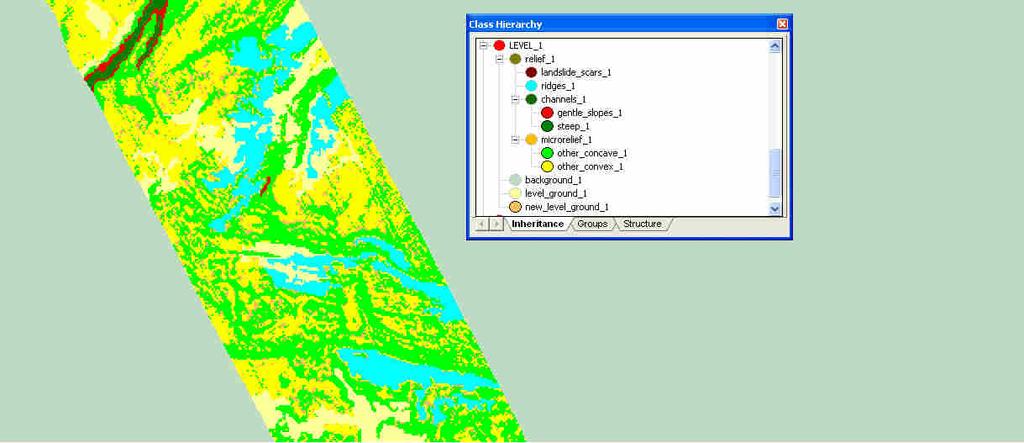1024x443 pixels.
Task: Select the new_level_ground_1 class label
Action: coord(567,207)
